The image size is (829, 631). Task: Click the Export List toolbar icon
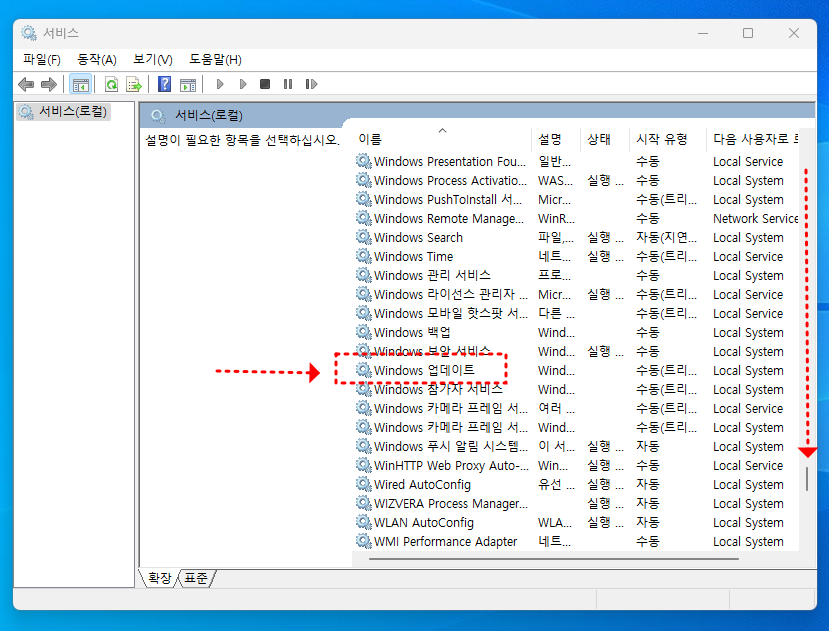point(134,84)
